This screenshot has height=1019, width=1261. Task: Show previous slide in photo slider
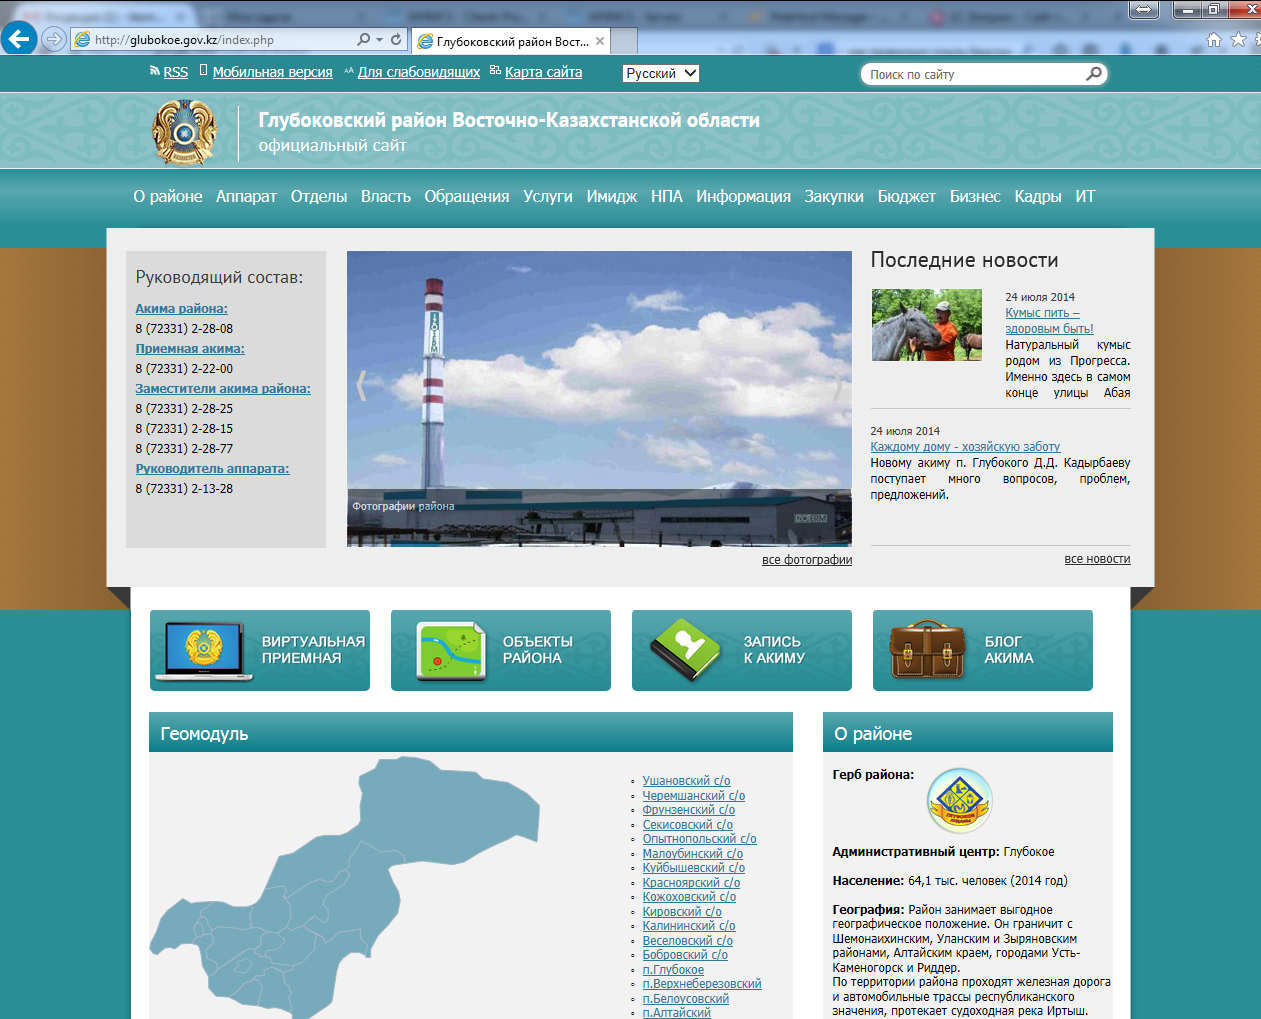(x=362, y=385)
